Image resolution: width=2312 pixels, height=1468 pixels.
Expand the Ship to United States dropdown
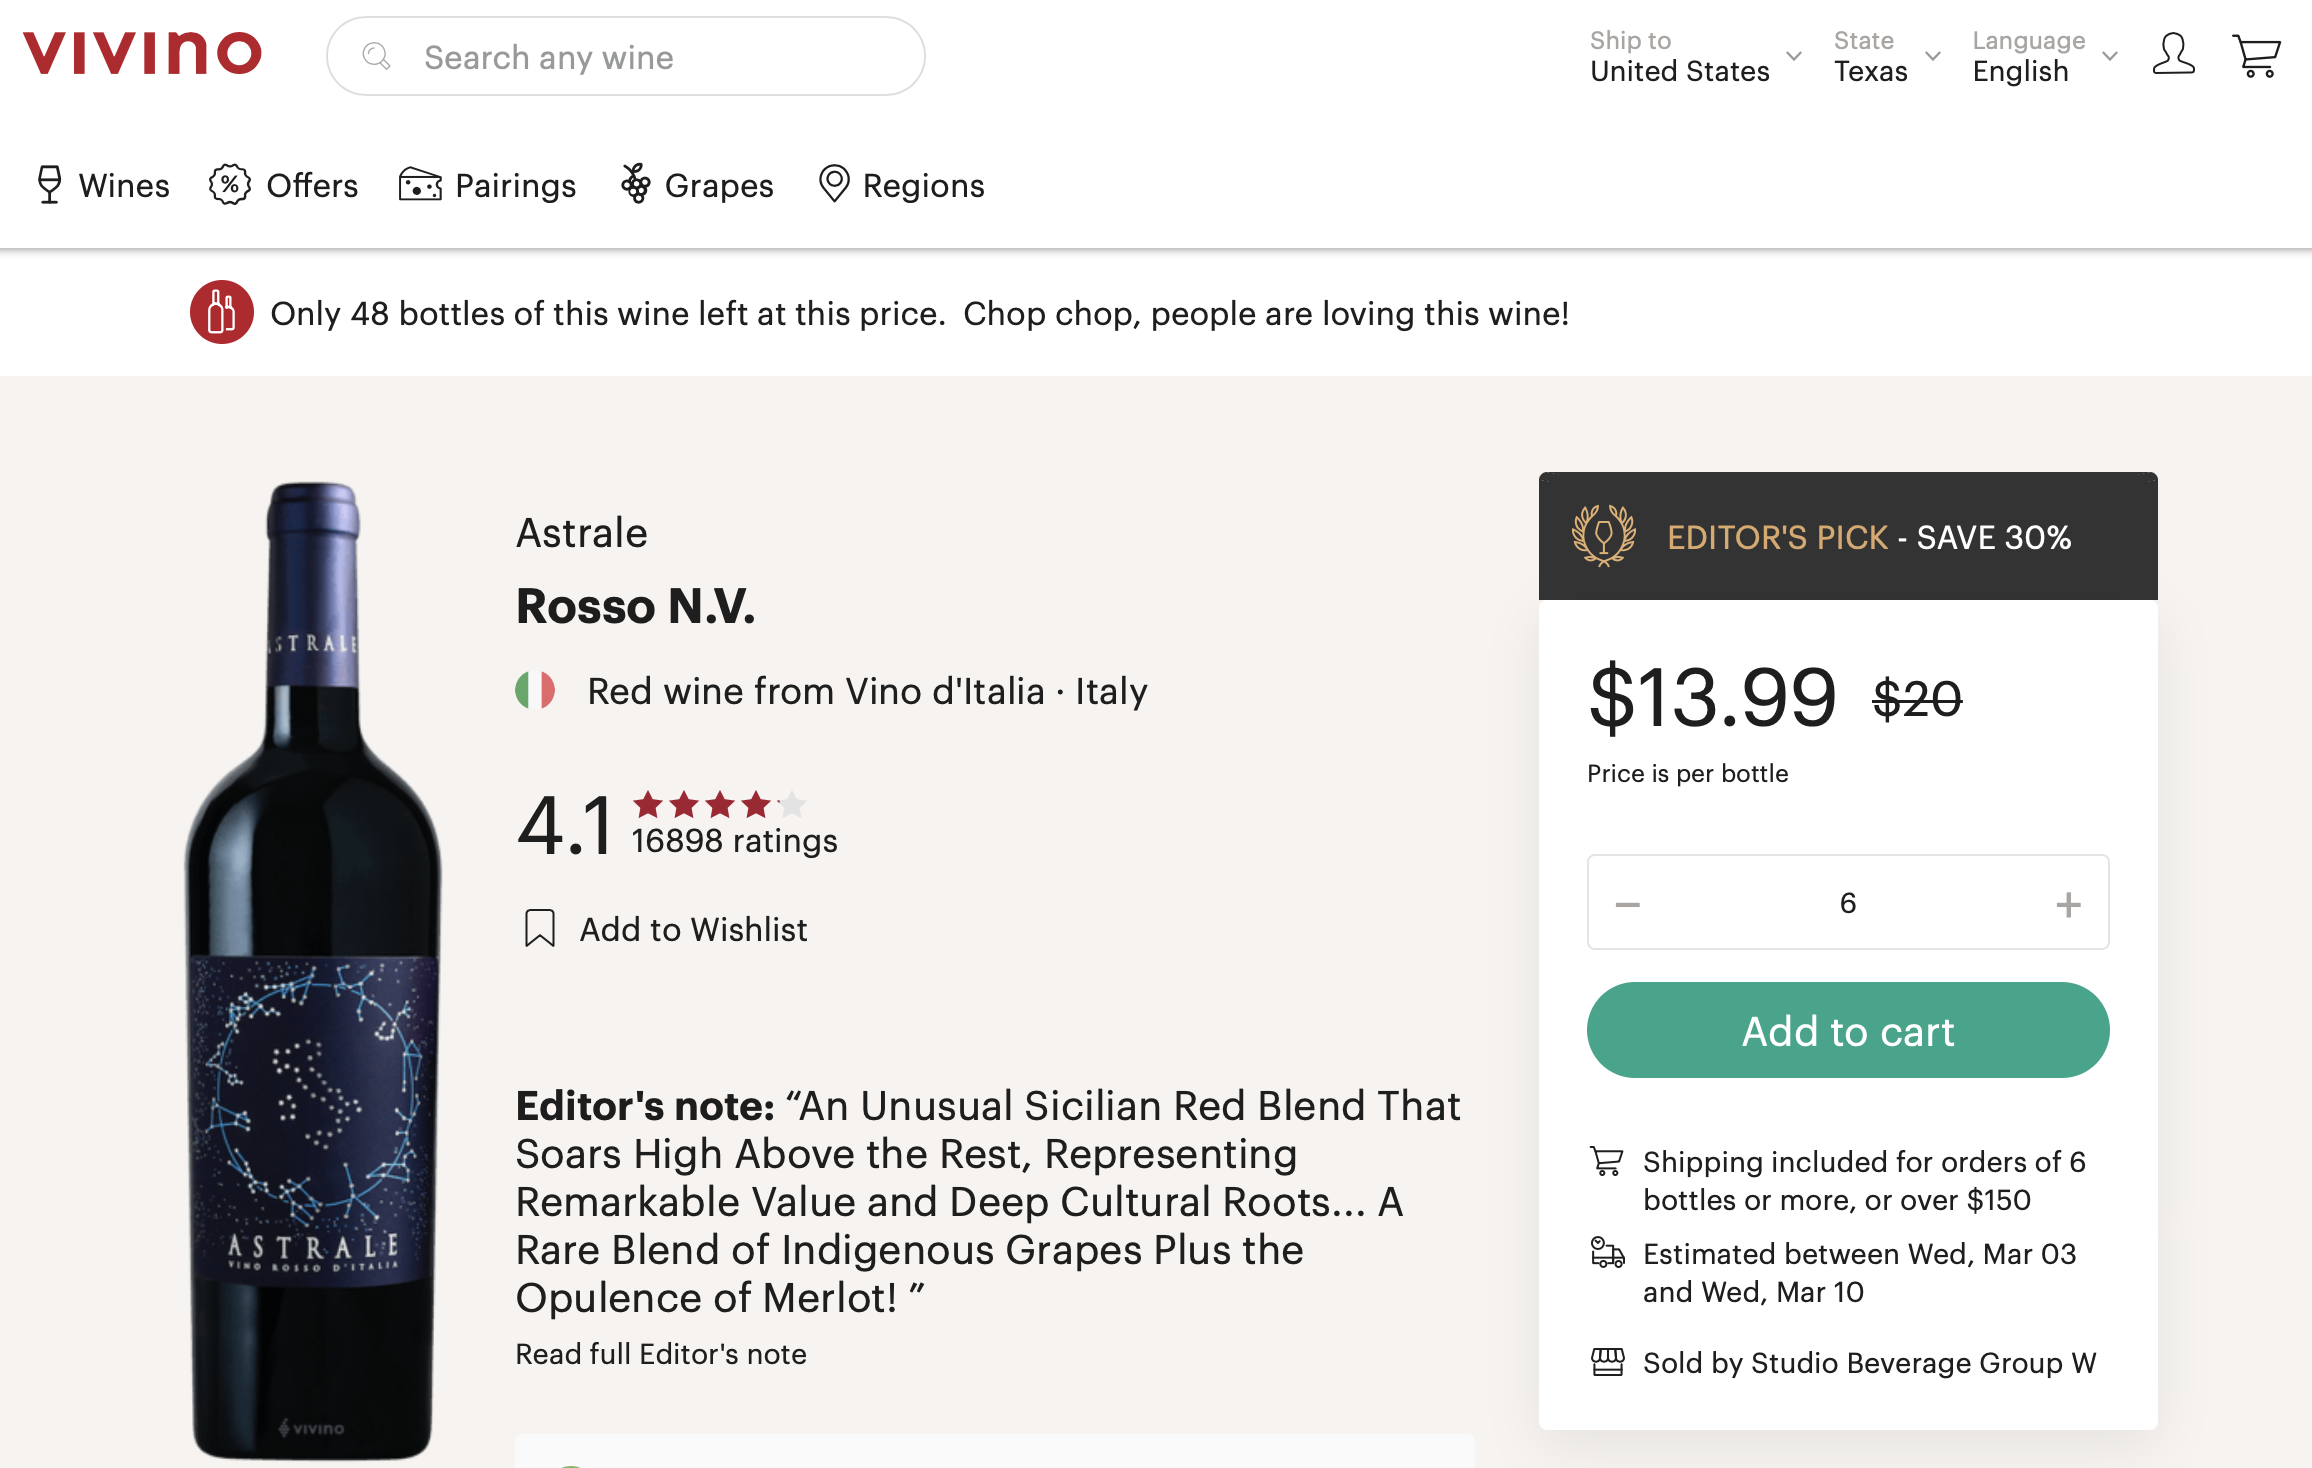click(1695, 56)
